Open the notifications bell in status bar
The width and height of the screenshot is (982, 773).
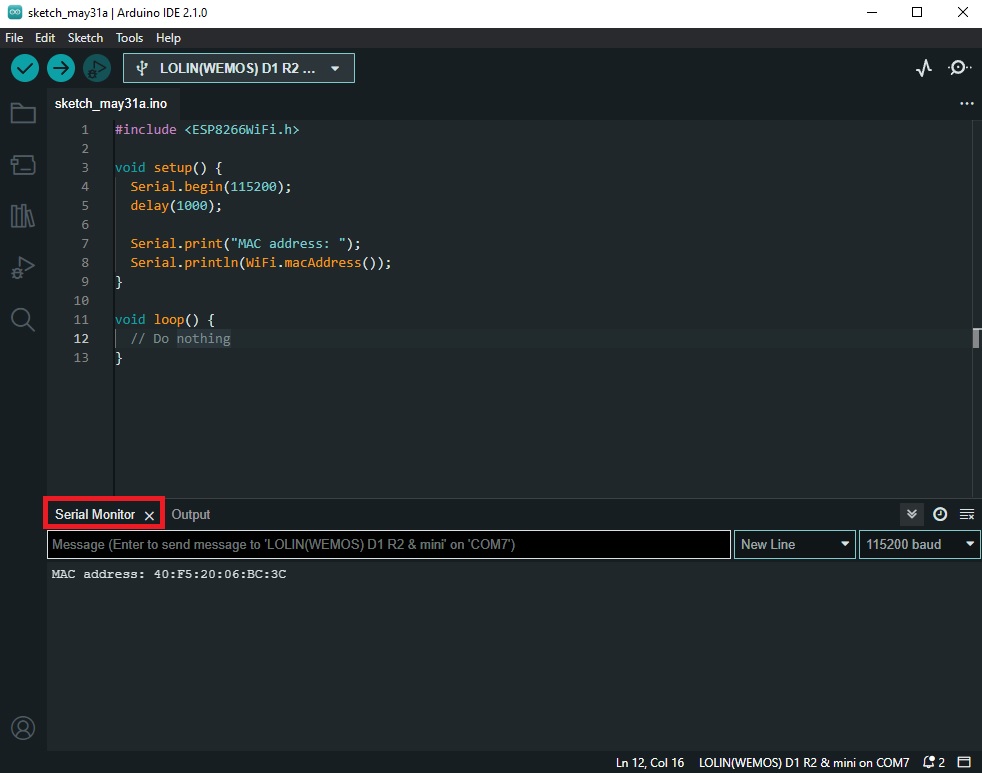932,762
